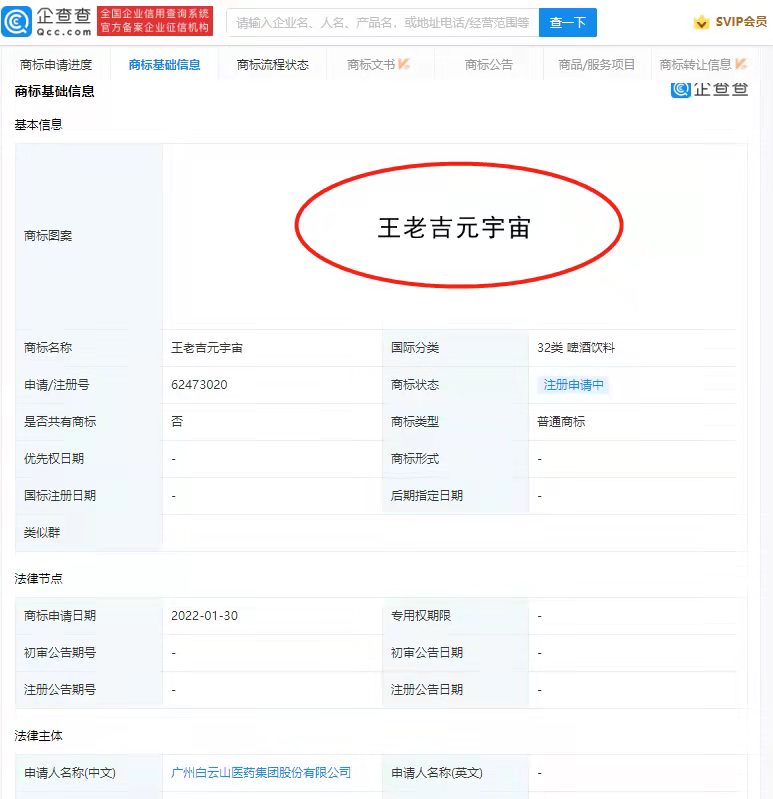Click the 优先权日期 label
This screenshot has height=799, width=773.
point(54,459)
